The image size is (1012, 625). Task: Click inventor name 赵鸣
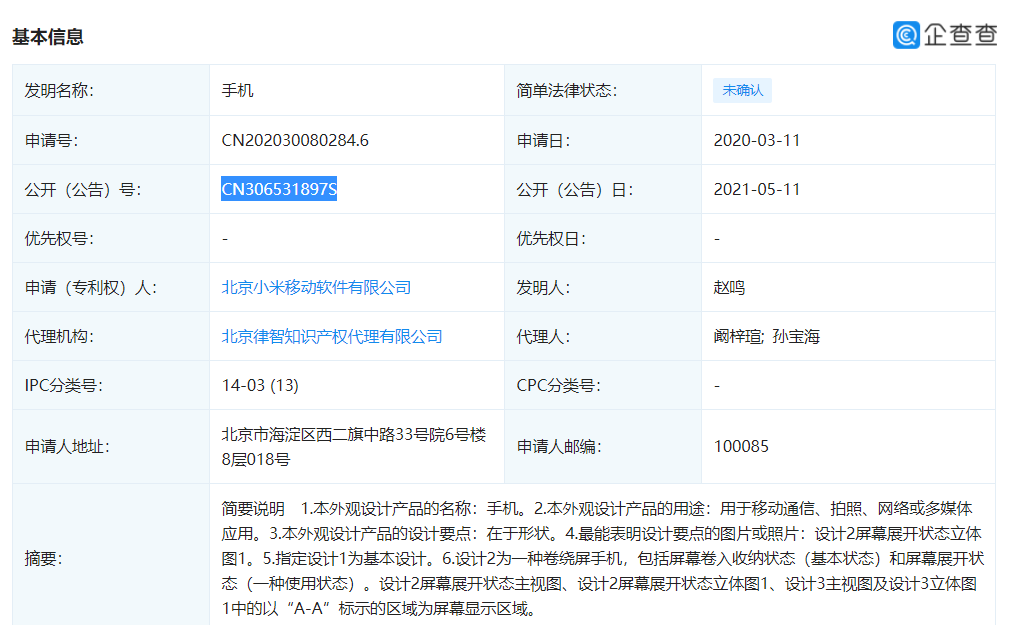pos(729,287)
